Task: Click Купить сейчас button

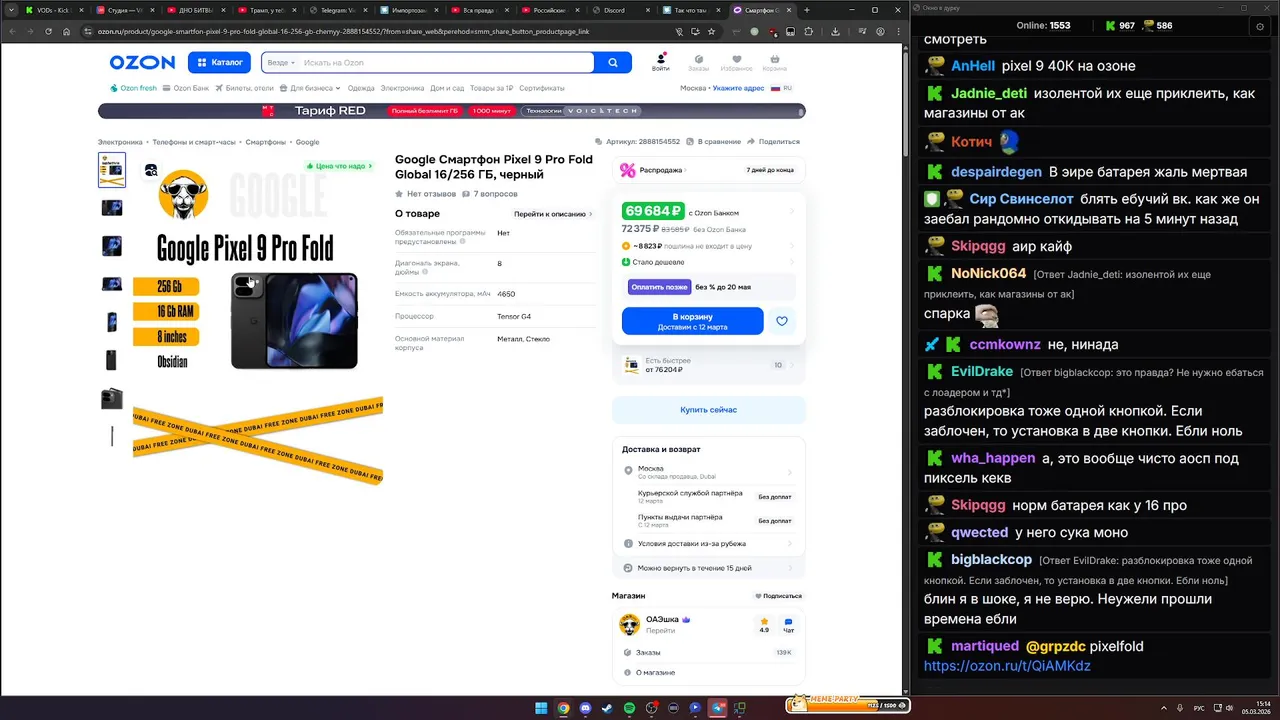Action: pyautogui.click(x=709, y=410)
